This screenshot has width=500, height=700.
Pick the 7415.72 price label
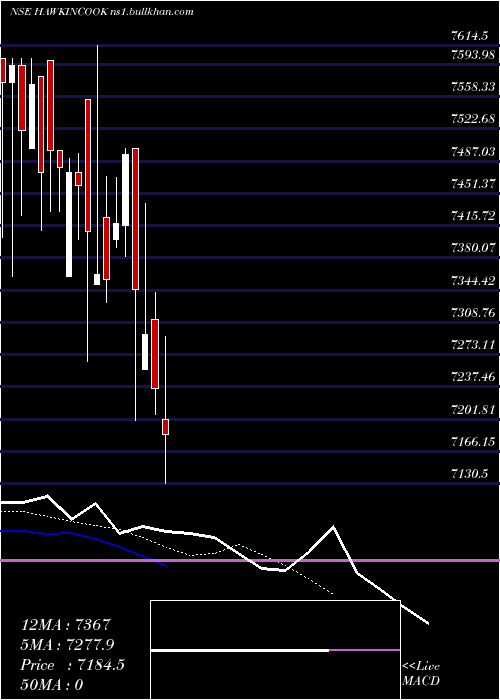click(473, 216)
